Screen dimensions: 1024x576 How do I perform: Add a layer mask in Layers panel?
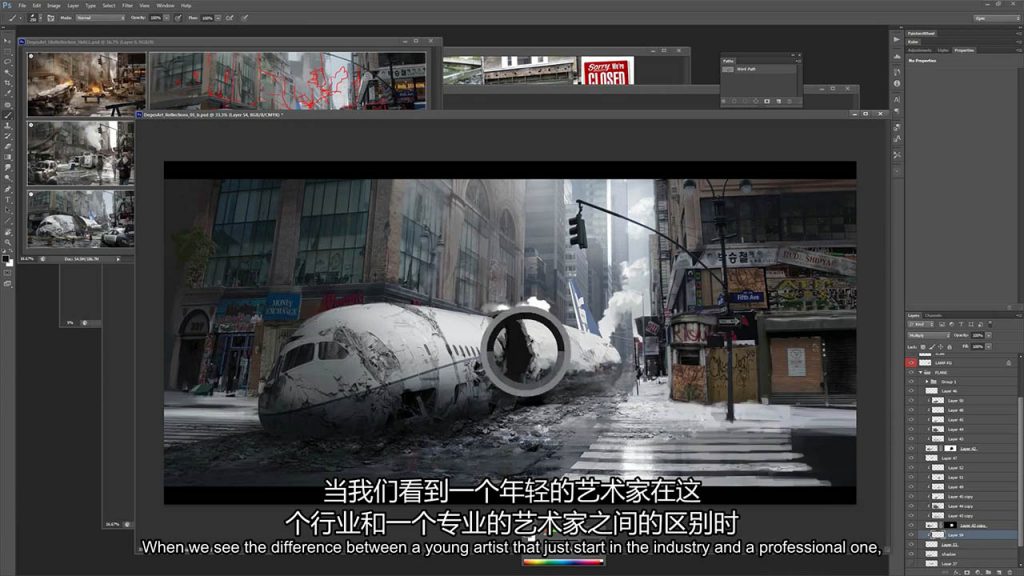[968, 572]
